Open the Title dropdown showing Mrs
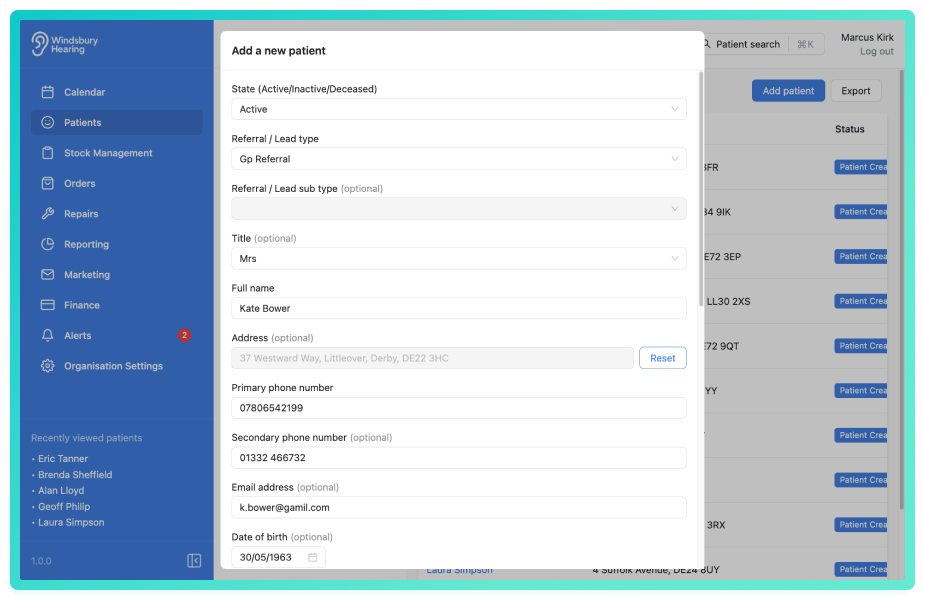 click(458, 258)
